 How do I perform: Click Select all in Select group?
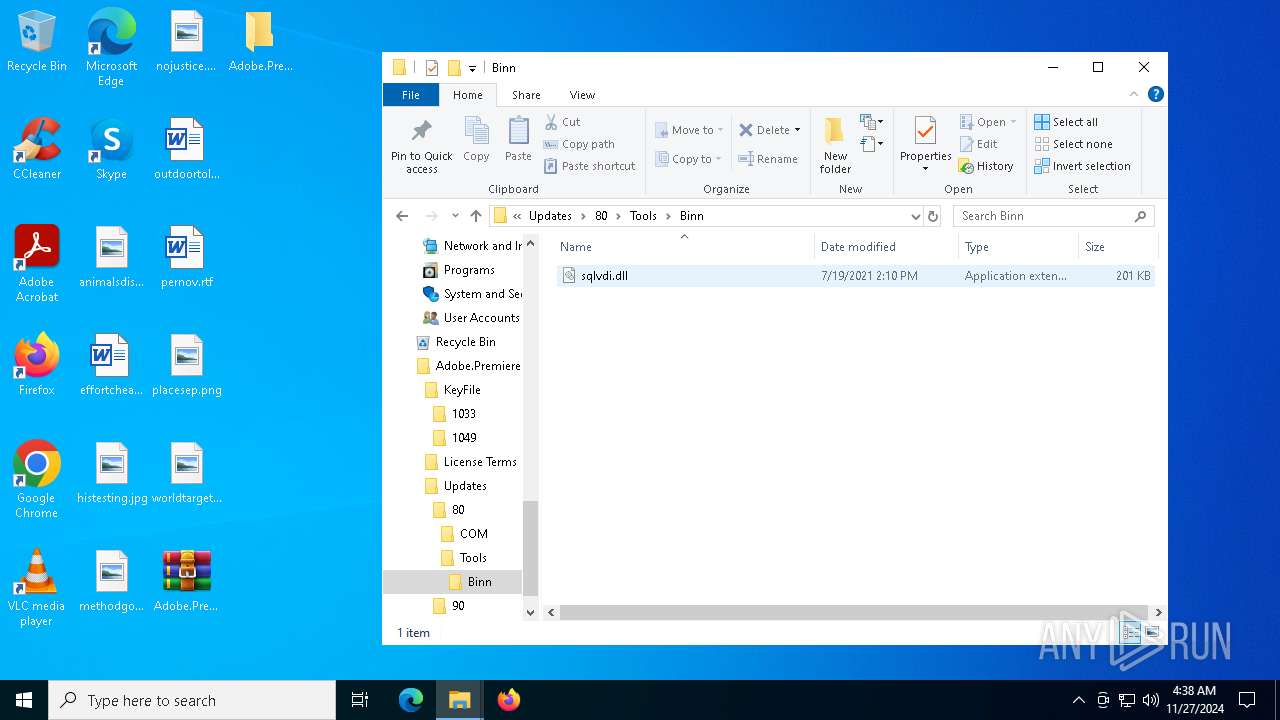click(1066, 122)
